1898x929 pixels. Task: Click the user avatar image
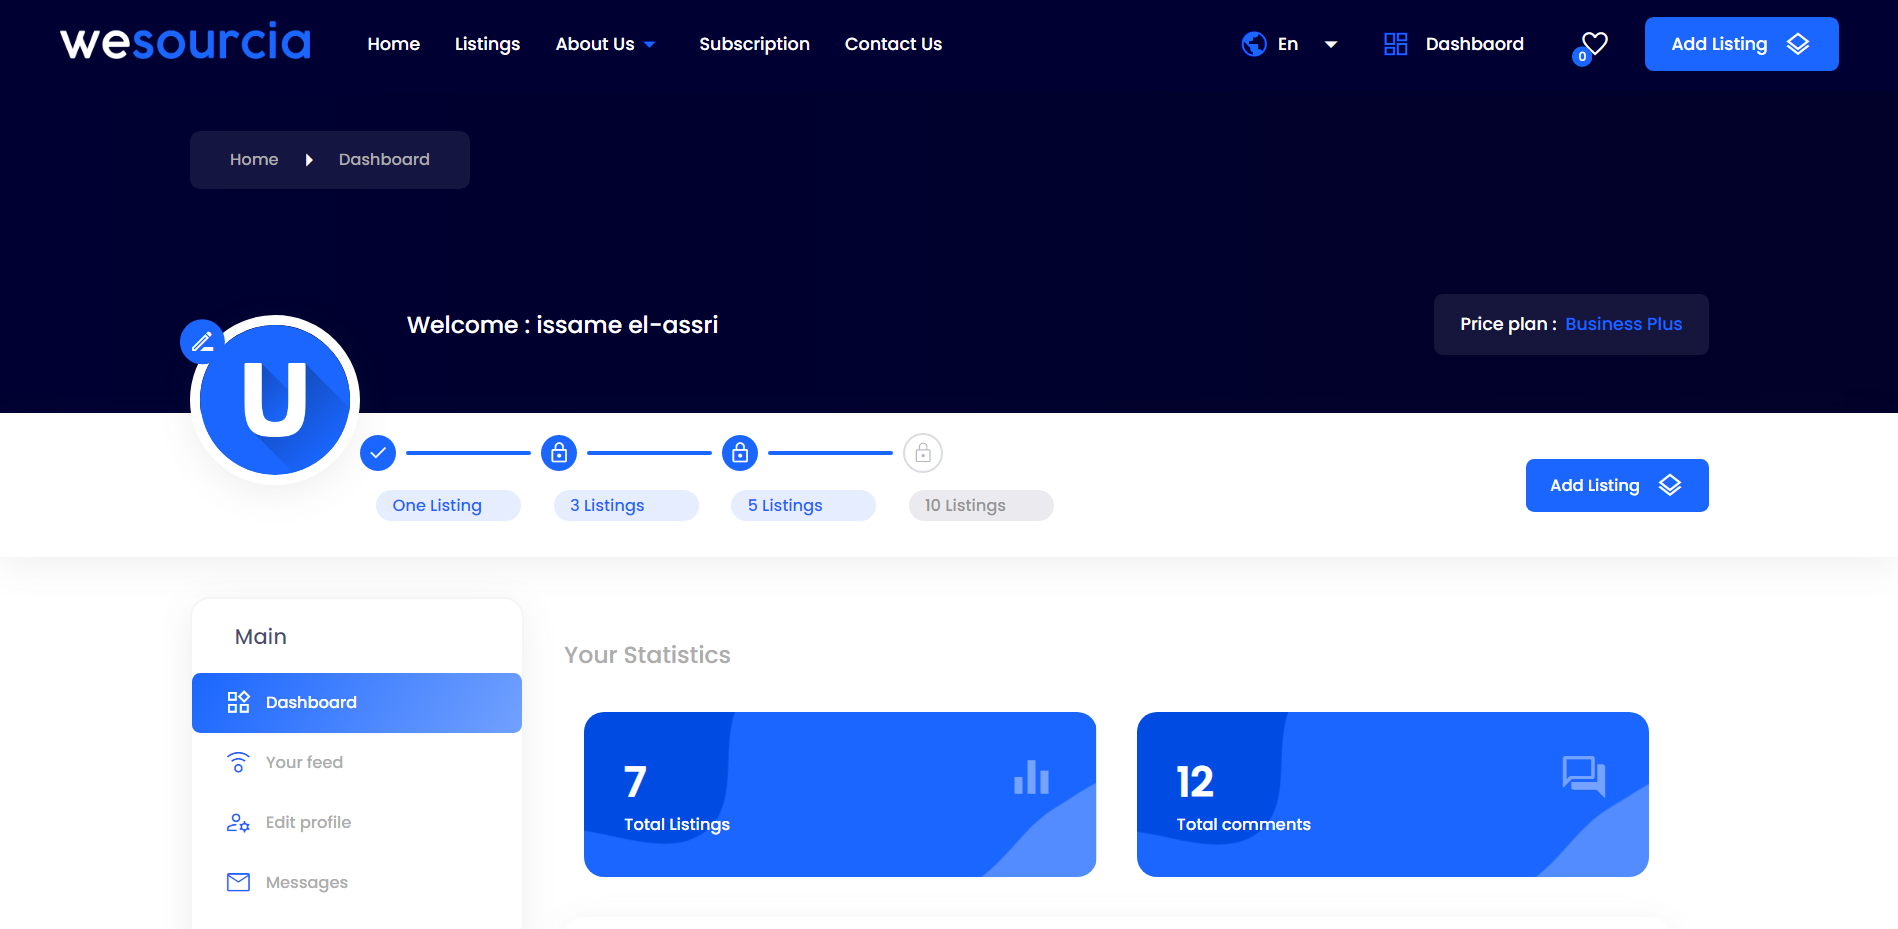click(x=275, y=400)
